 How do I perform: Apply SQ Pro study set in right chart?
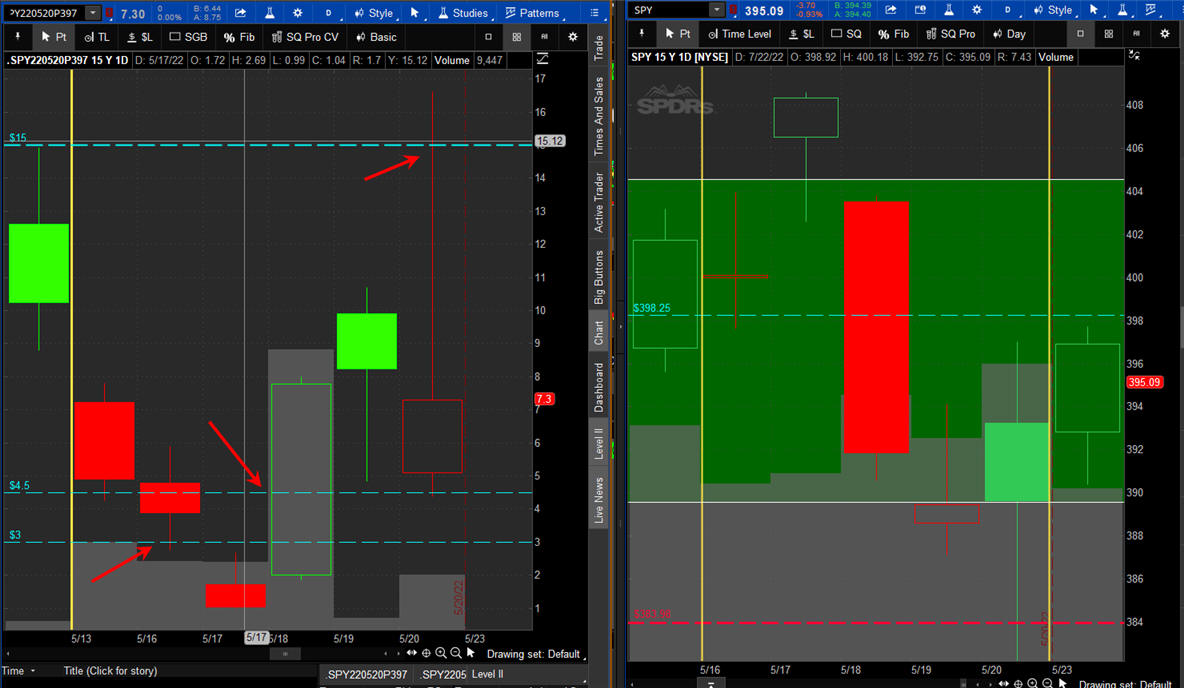(951, 33)
